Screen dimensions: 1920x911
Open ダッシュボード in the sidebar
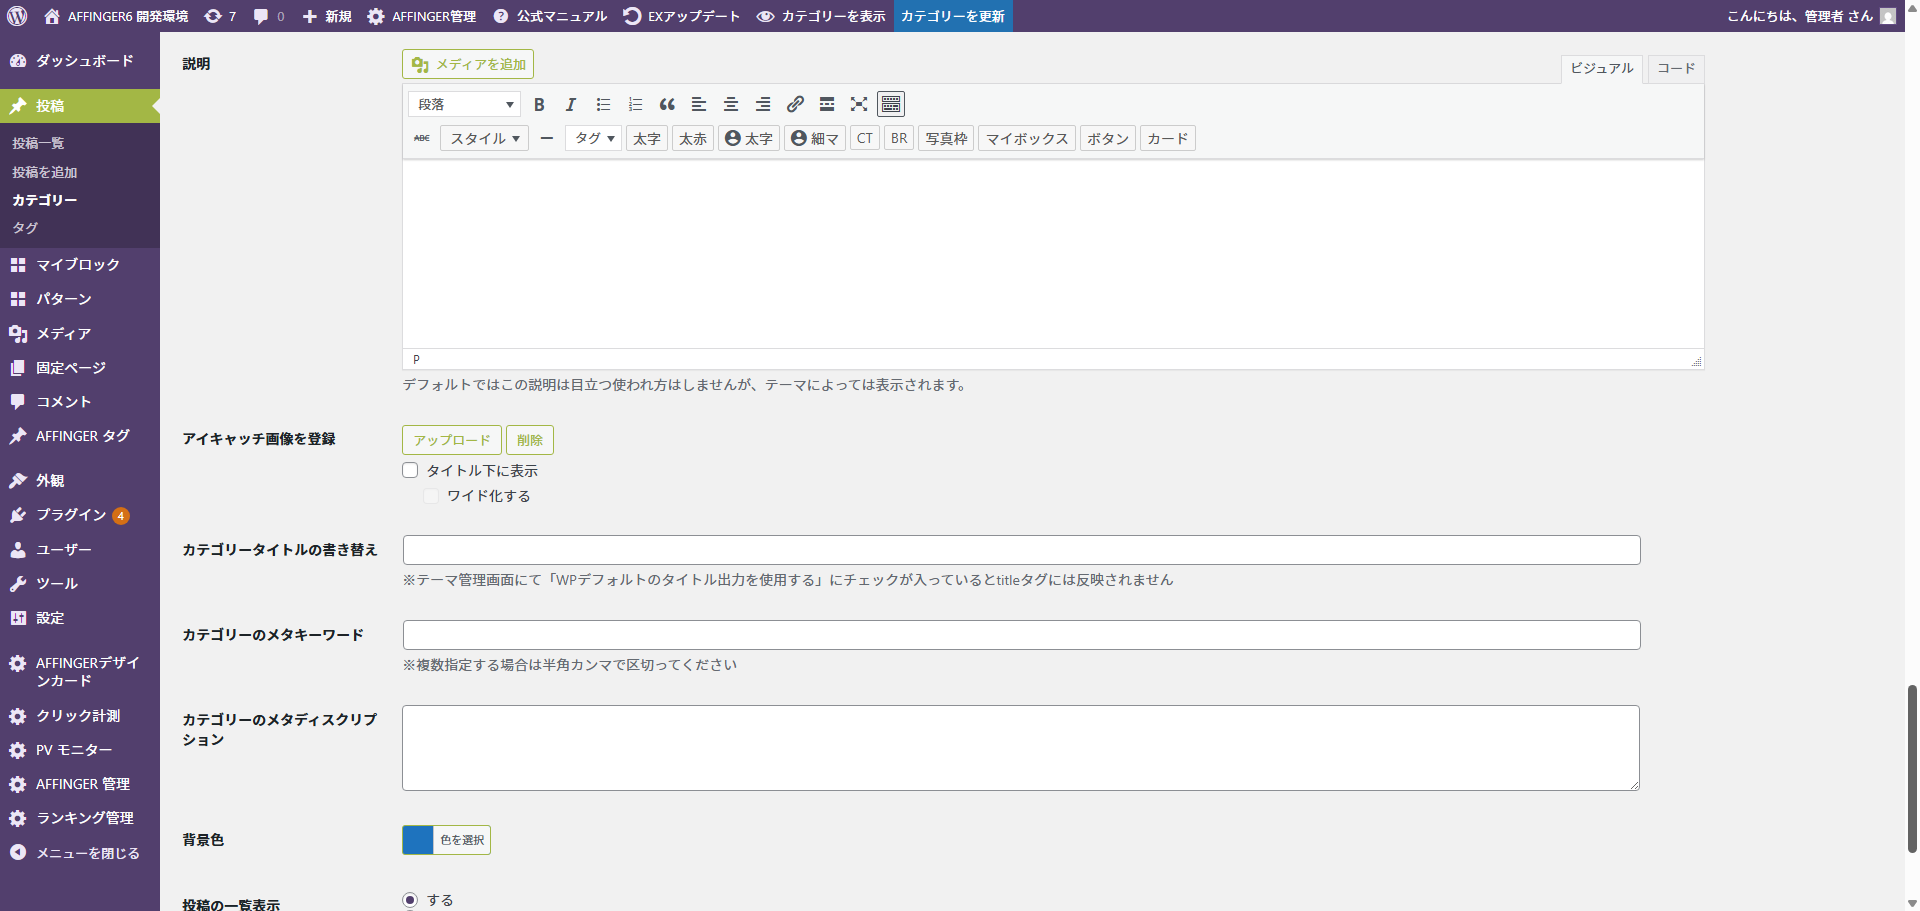point(80,61)
